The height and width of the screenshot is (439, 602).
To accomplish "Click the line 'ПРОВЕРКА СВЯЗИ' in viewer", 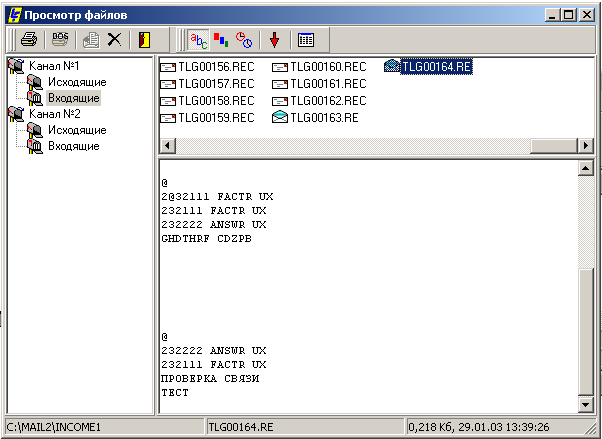I will pyautogui.click(x=210, y=378).
